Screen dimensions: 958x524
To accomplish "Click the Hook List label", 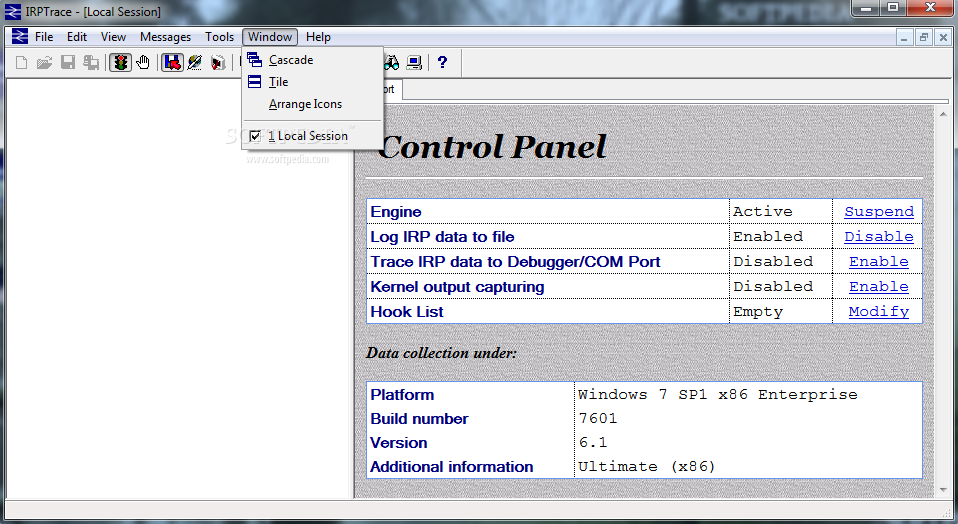I will (407, 312).
